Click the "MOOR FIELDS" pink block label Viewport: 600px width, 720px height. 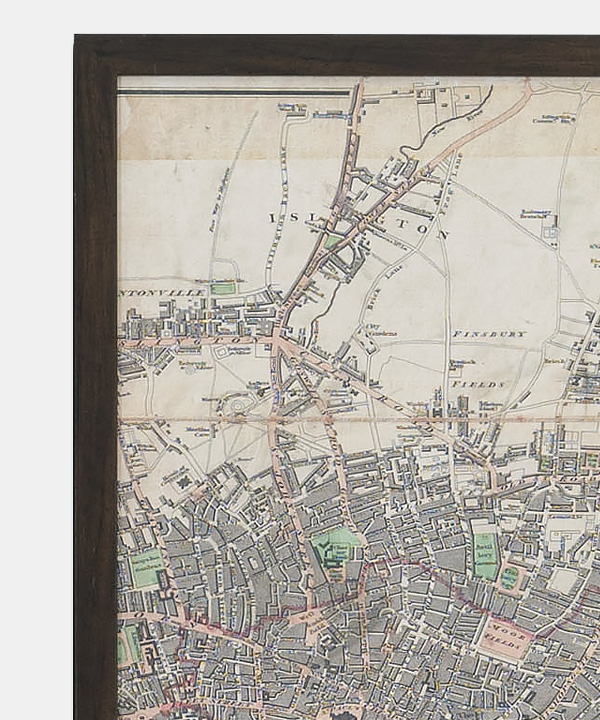click(504, 636)
